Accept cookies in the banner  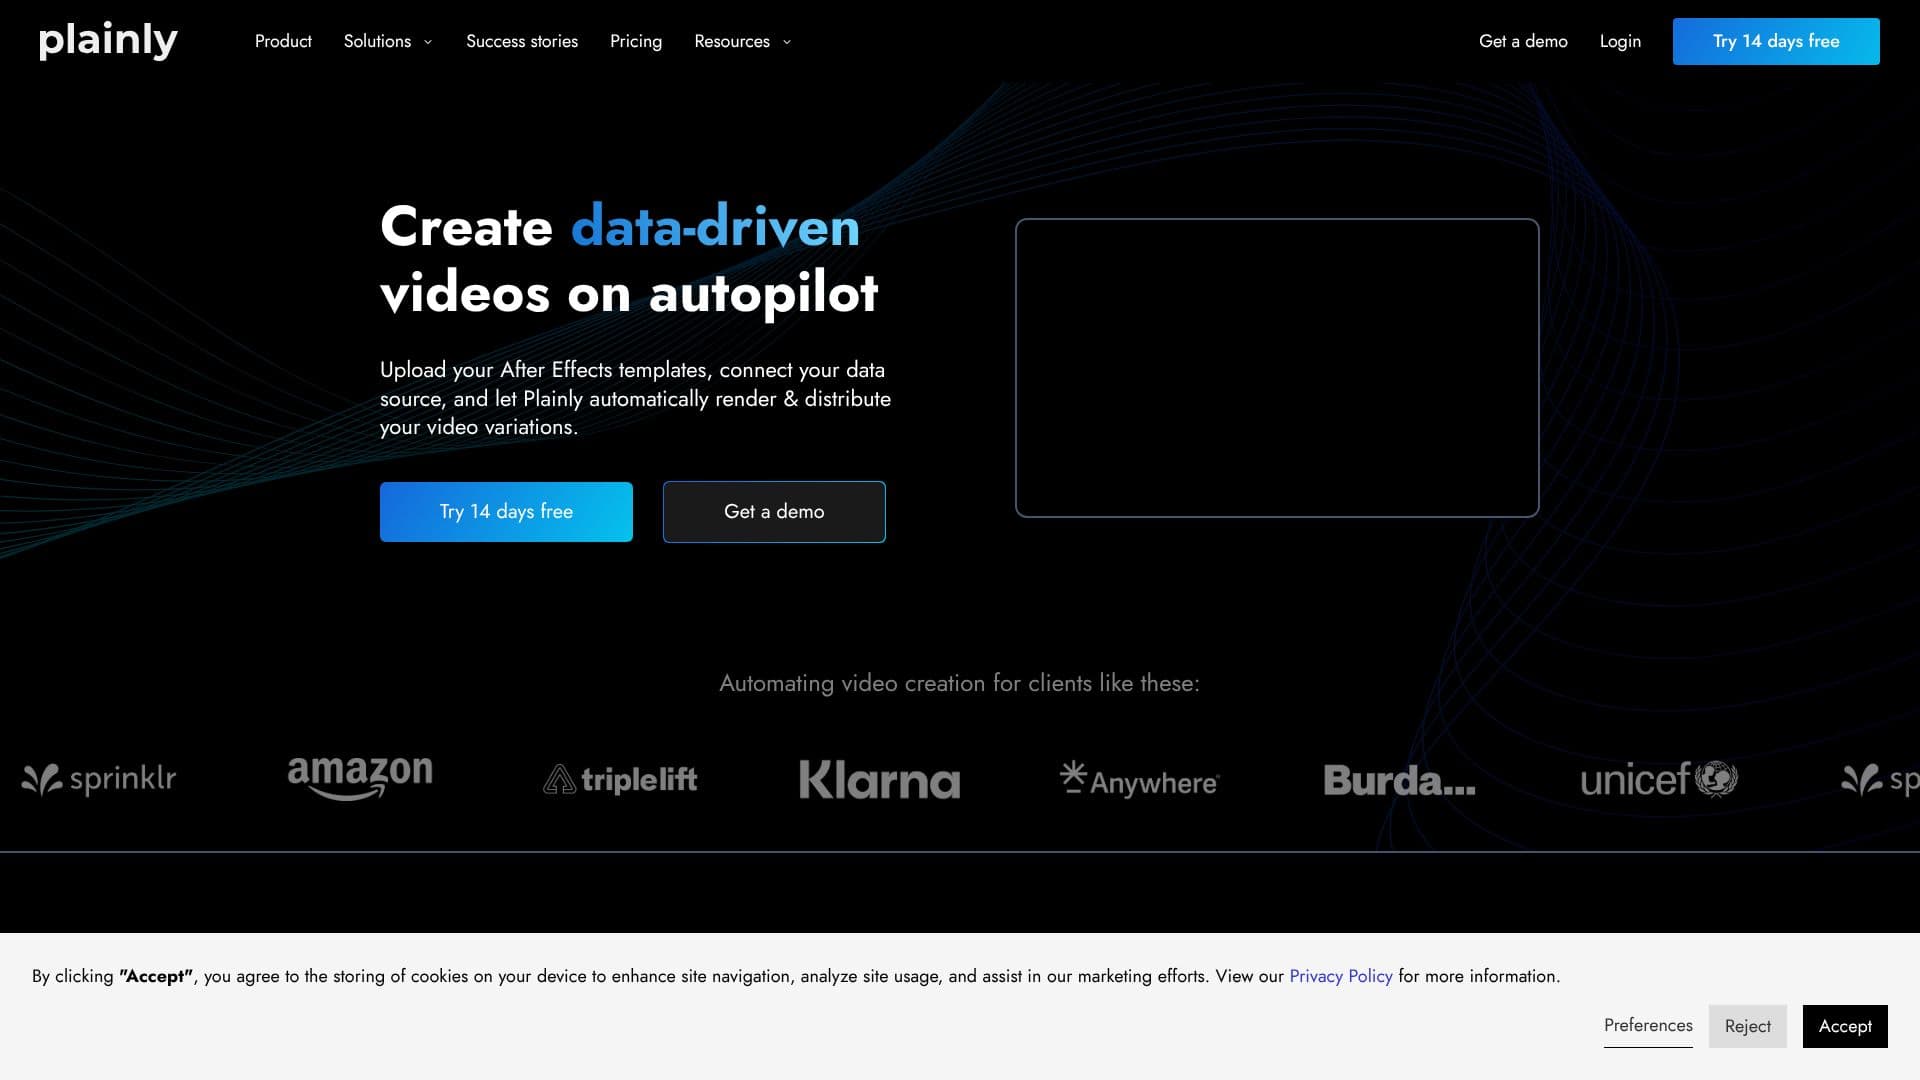pyautogui.click(x=1845, y=1026)
